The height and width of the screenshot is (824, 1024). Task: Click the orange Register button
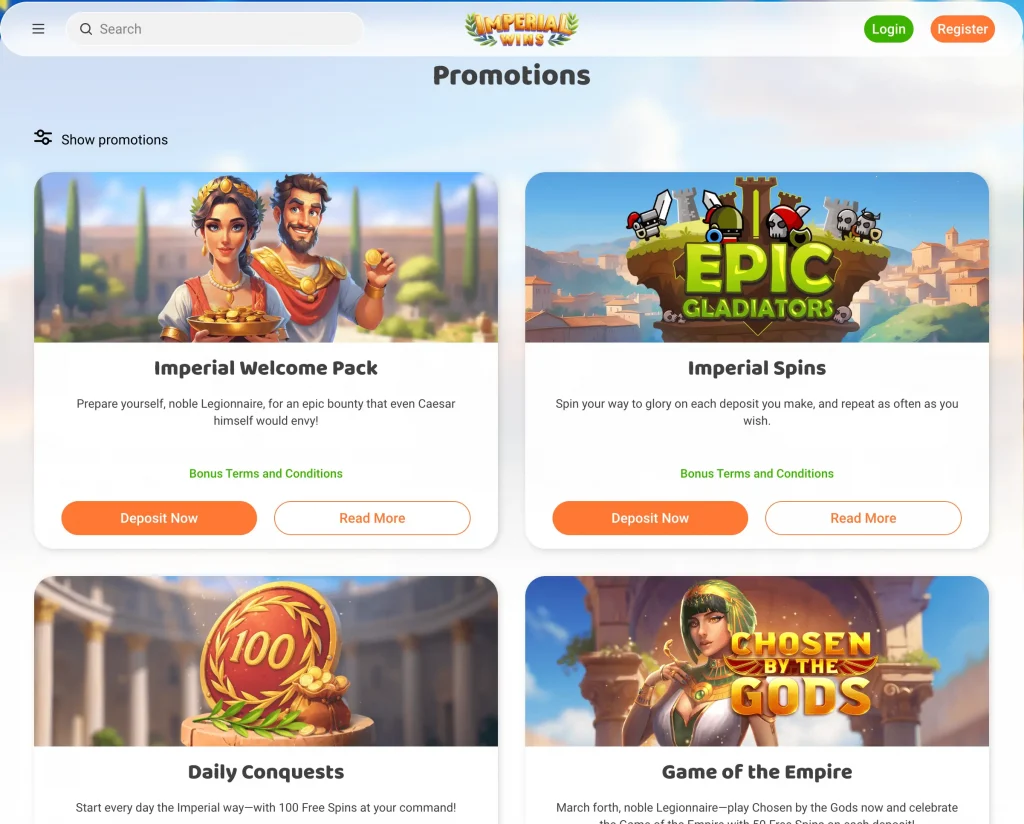pyautogui.click(x=962, y=29)
